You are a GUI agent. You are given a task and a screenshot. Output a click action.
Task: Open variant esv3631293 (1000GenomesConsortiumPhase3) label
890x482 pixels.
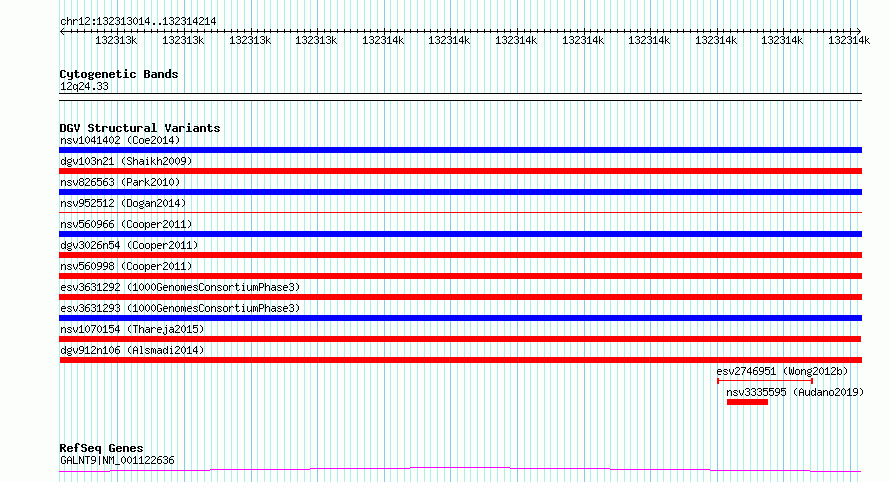180,308
